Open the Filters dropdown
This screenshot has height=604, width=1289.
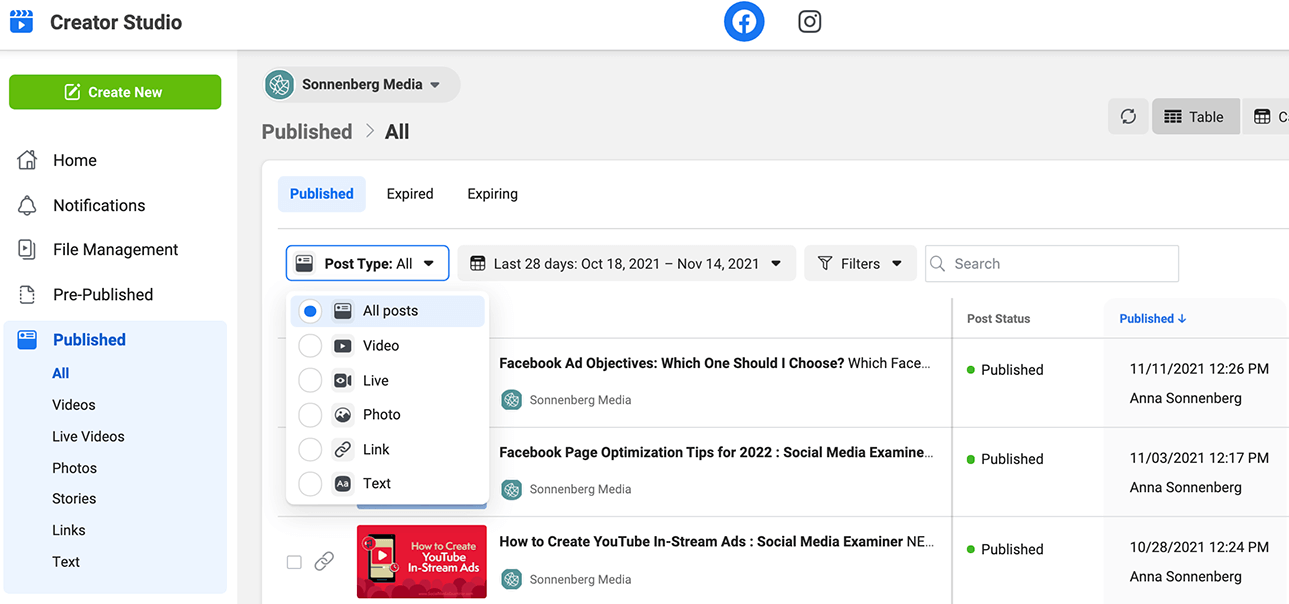click(x=860, y=264)
